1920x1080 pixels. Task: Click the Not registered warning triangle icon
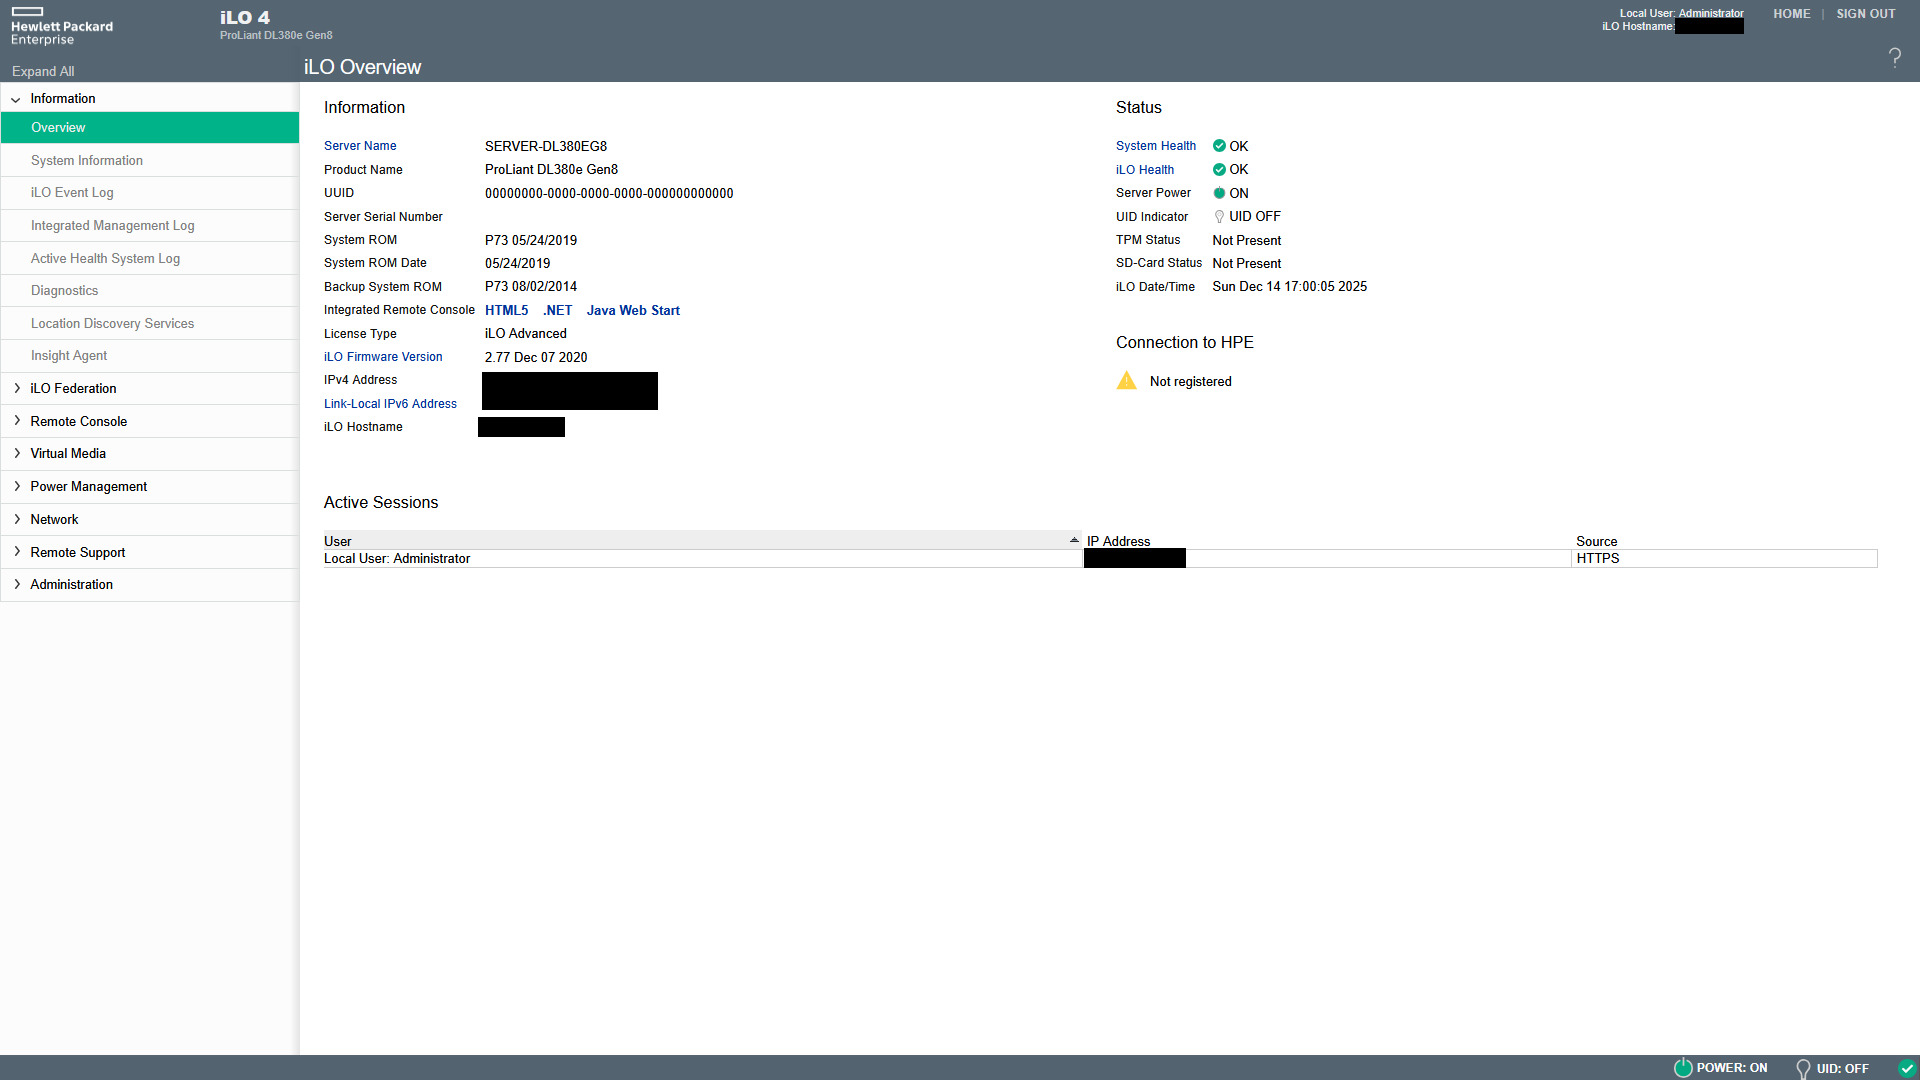(1126, 381)
